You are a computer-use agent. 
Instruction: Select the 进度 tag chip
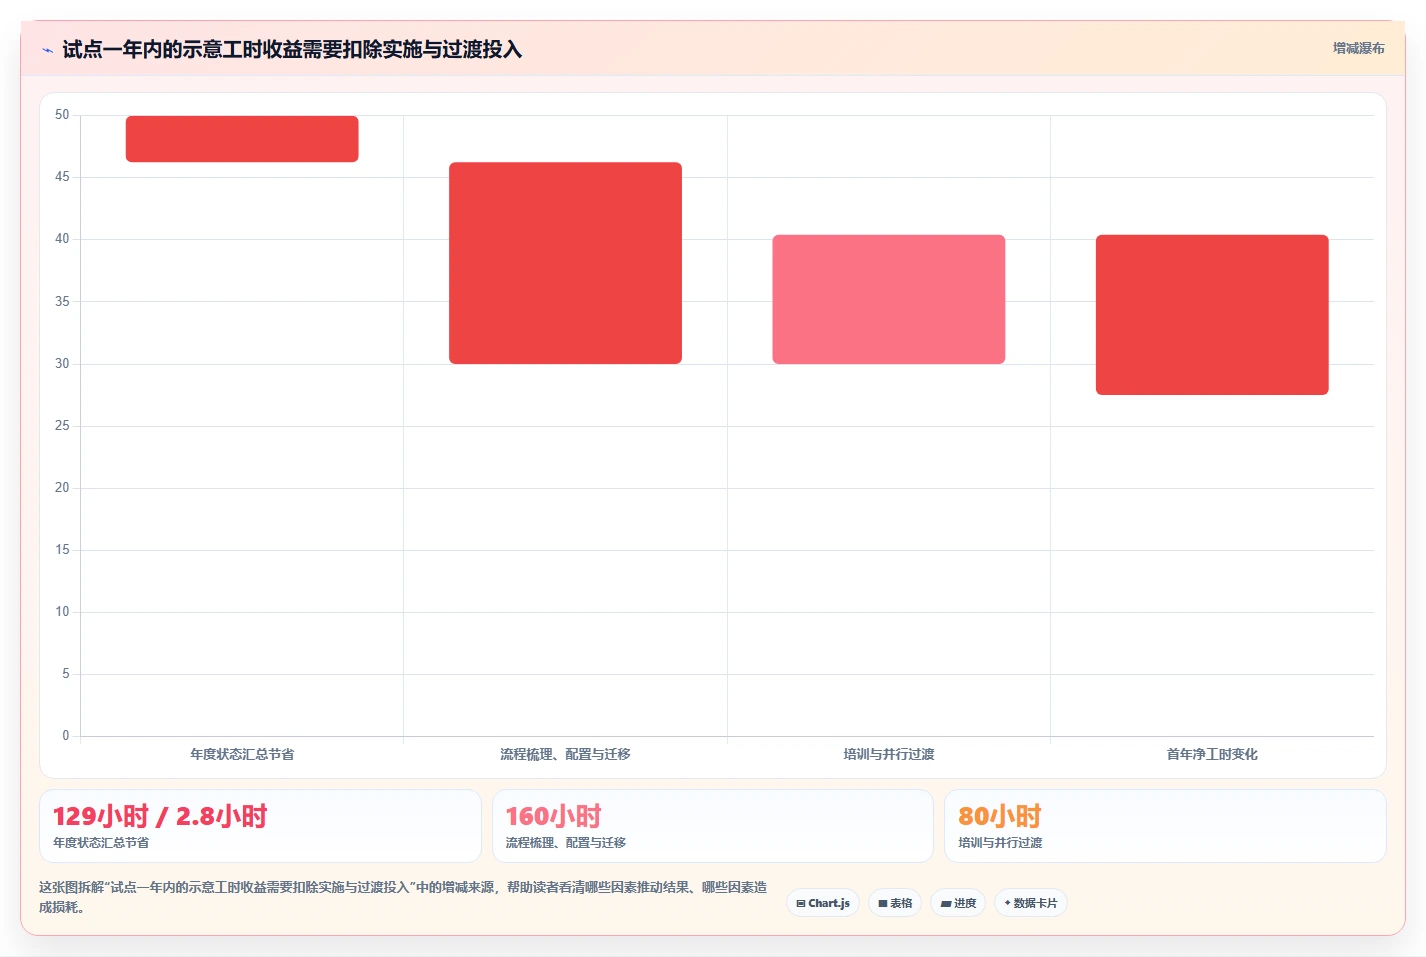(958, 903)
